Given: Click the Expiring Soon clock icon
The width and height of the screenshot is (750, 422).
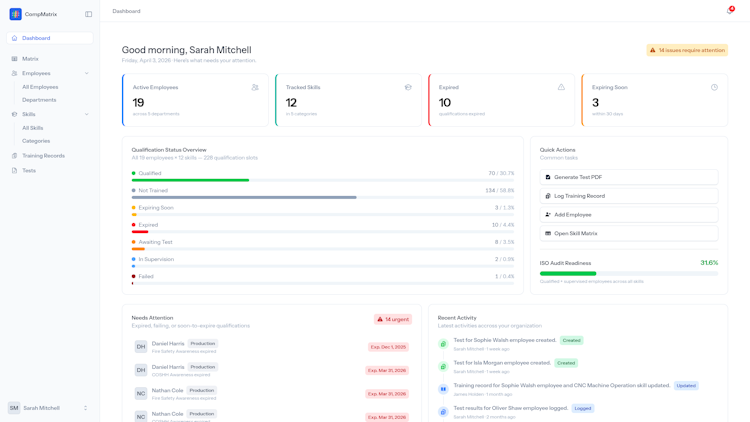Looking at the screenshot, I should pos(714,87).
